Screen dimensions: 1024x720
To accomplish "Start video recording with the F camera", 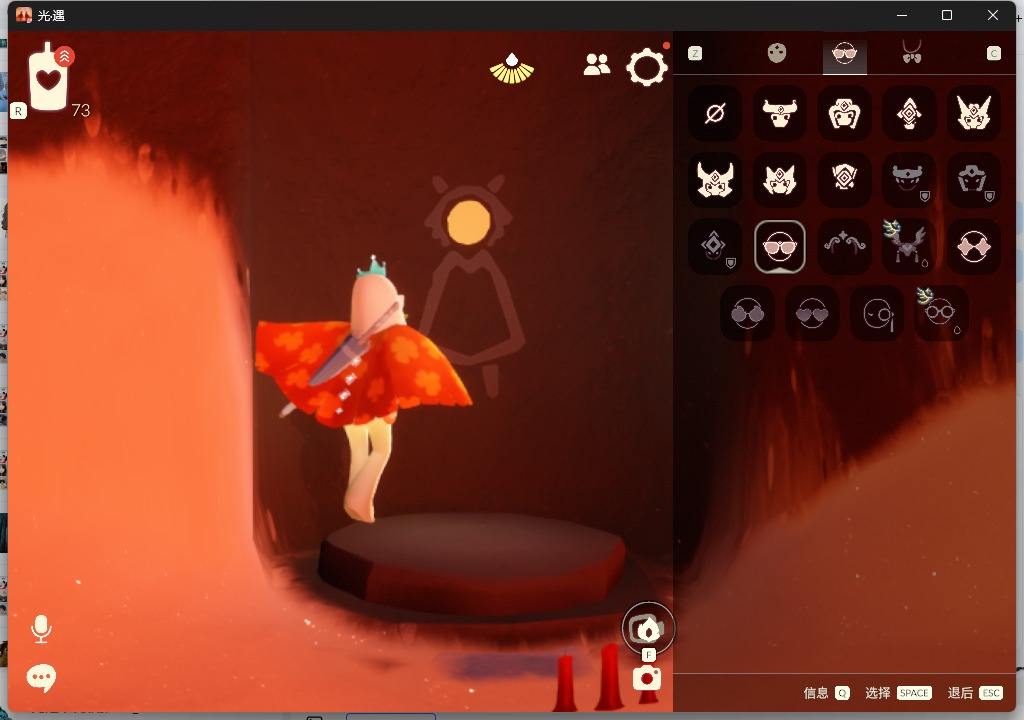I will [x=647, y=629].
